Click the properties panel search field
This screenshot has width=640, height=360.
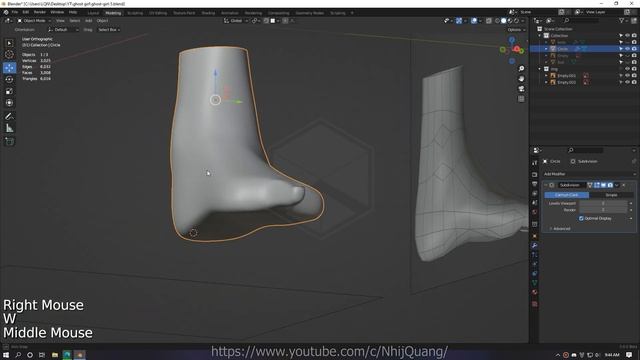tap(585, 150)
